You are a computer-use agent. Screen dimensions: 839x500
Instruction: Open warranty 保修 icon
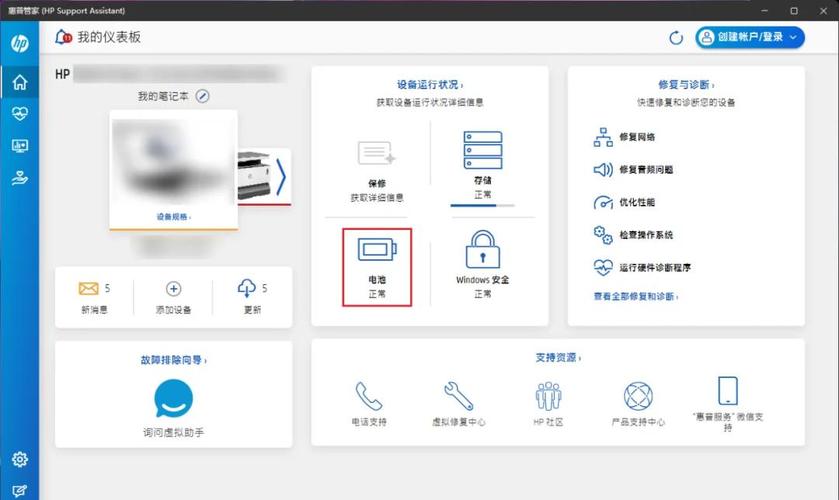point(376,153)
